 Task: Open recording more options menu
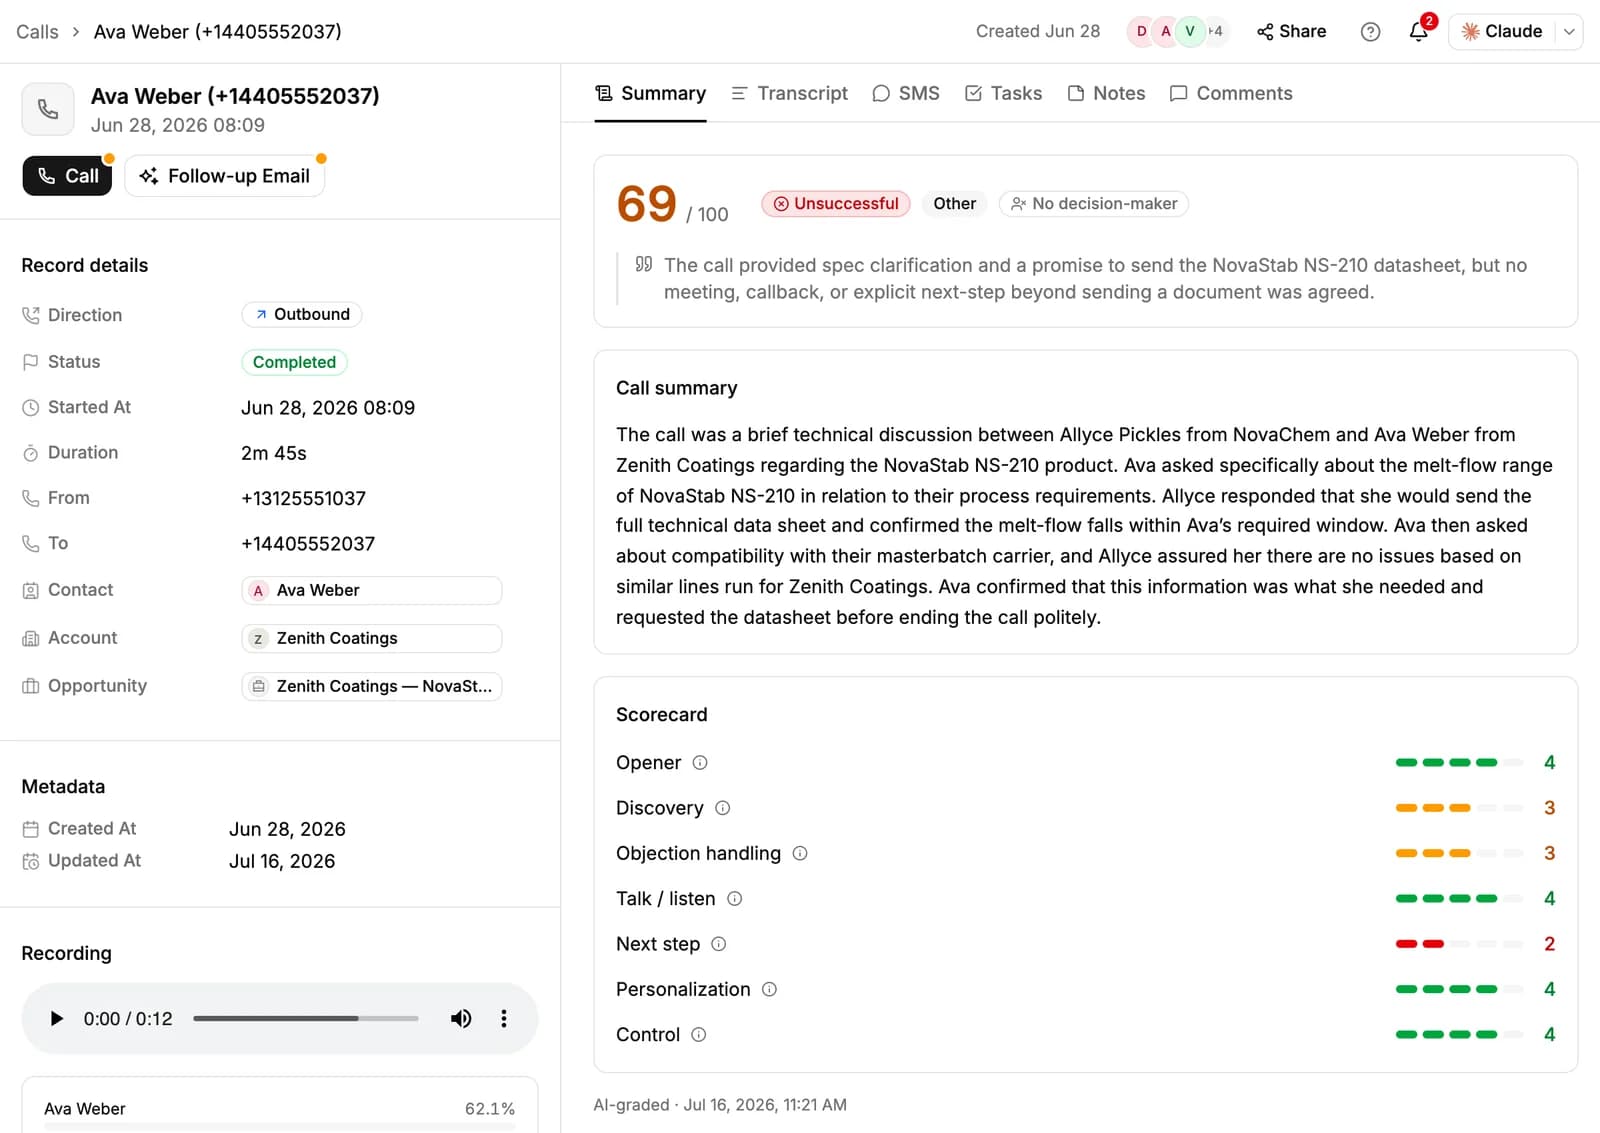point(504,1019)
